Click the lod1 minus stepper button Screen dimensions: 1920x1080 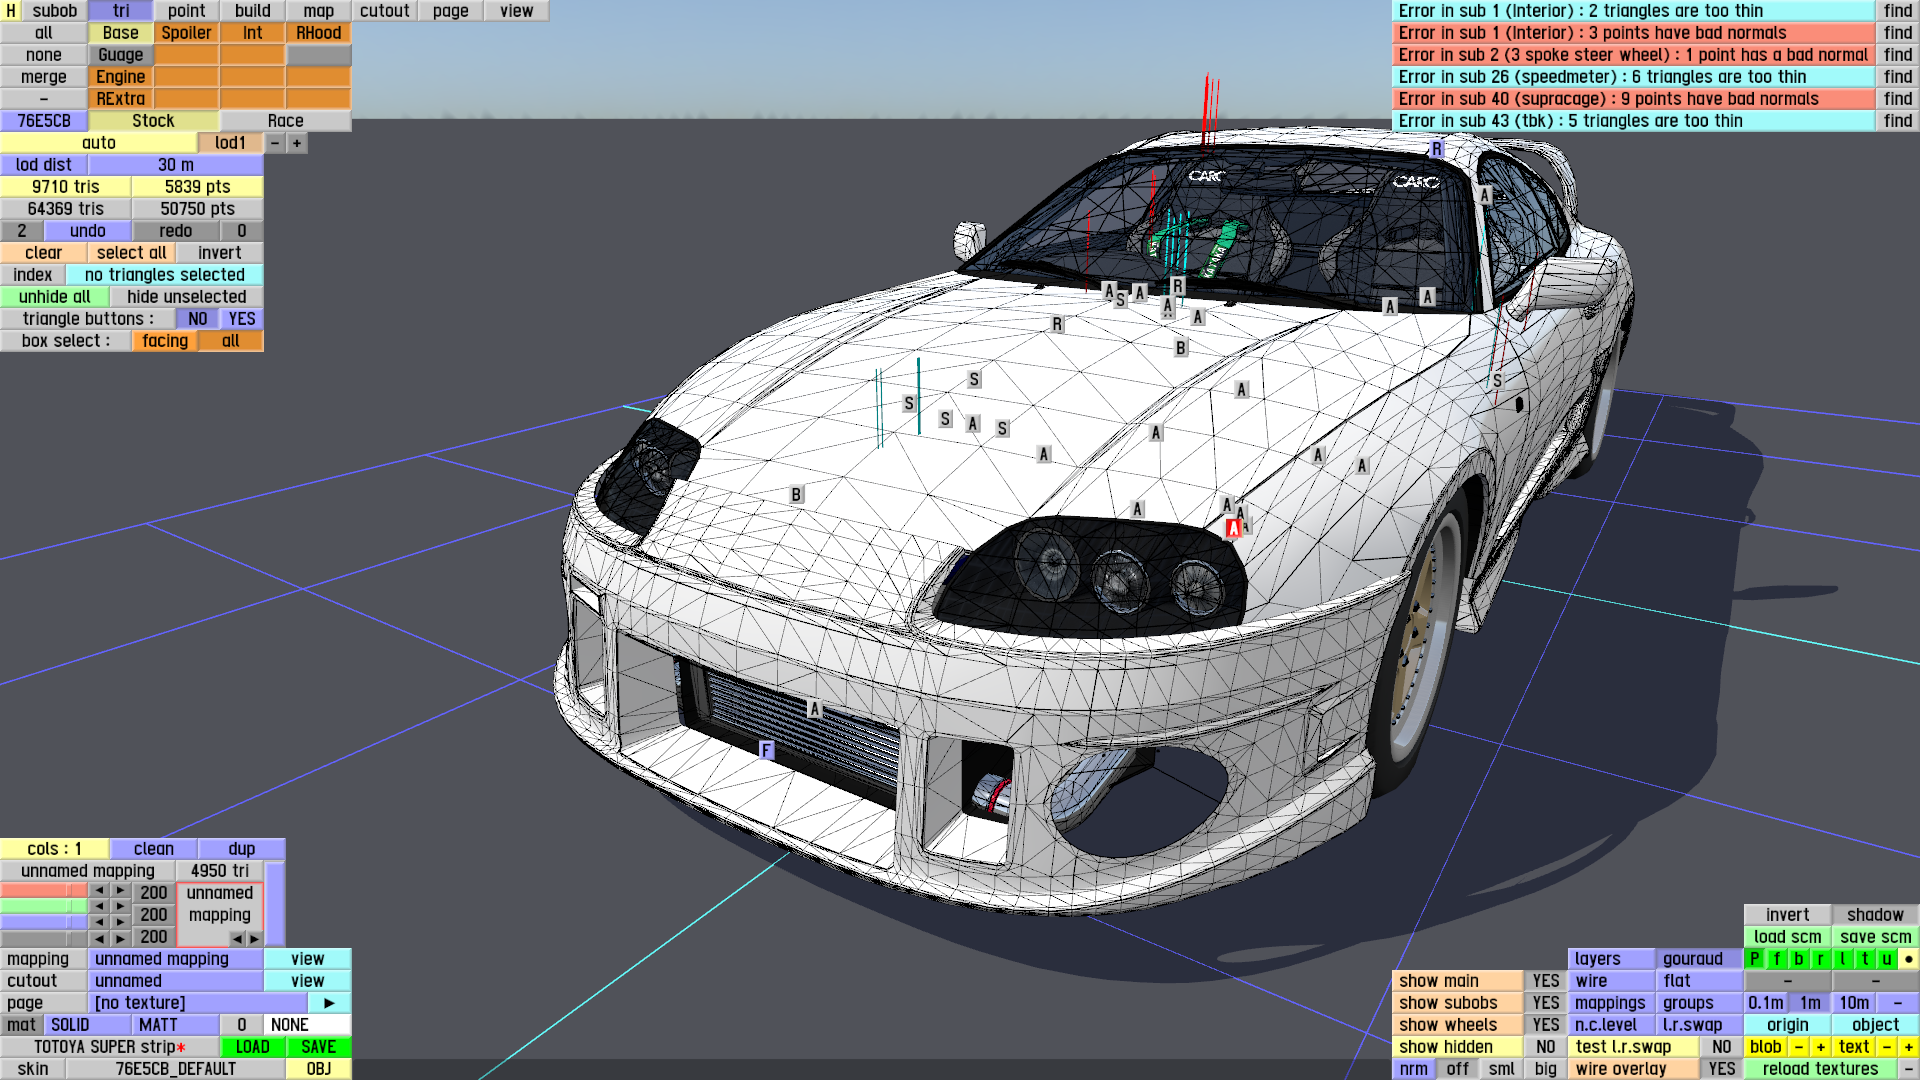(275, 143)
